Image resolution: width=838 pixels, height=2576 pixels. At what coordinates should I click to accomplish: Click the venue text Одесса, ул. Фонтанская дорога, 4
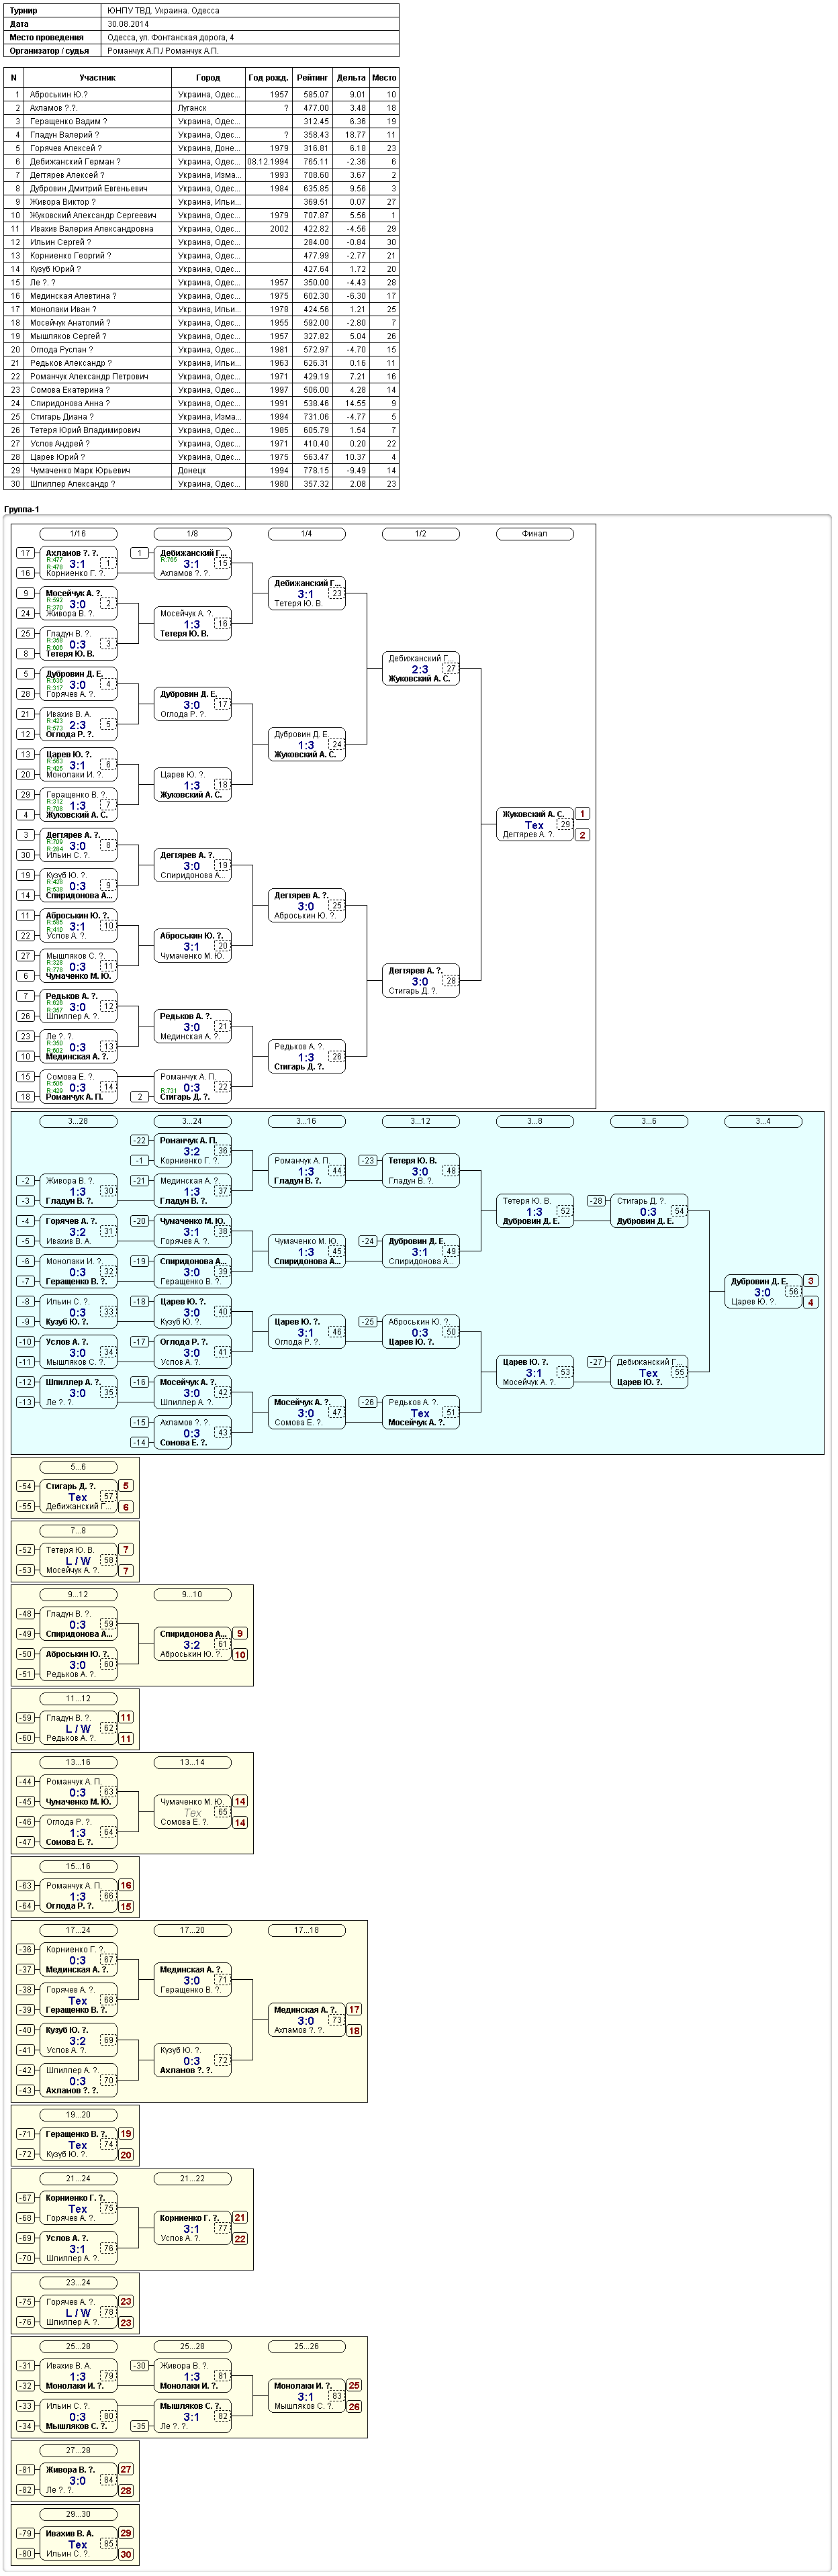171,37
